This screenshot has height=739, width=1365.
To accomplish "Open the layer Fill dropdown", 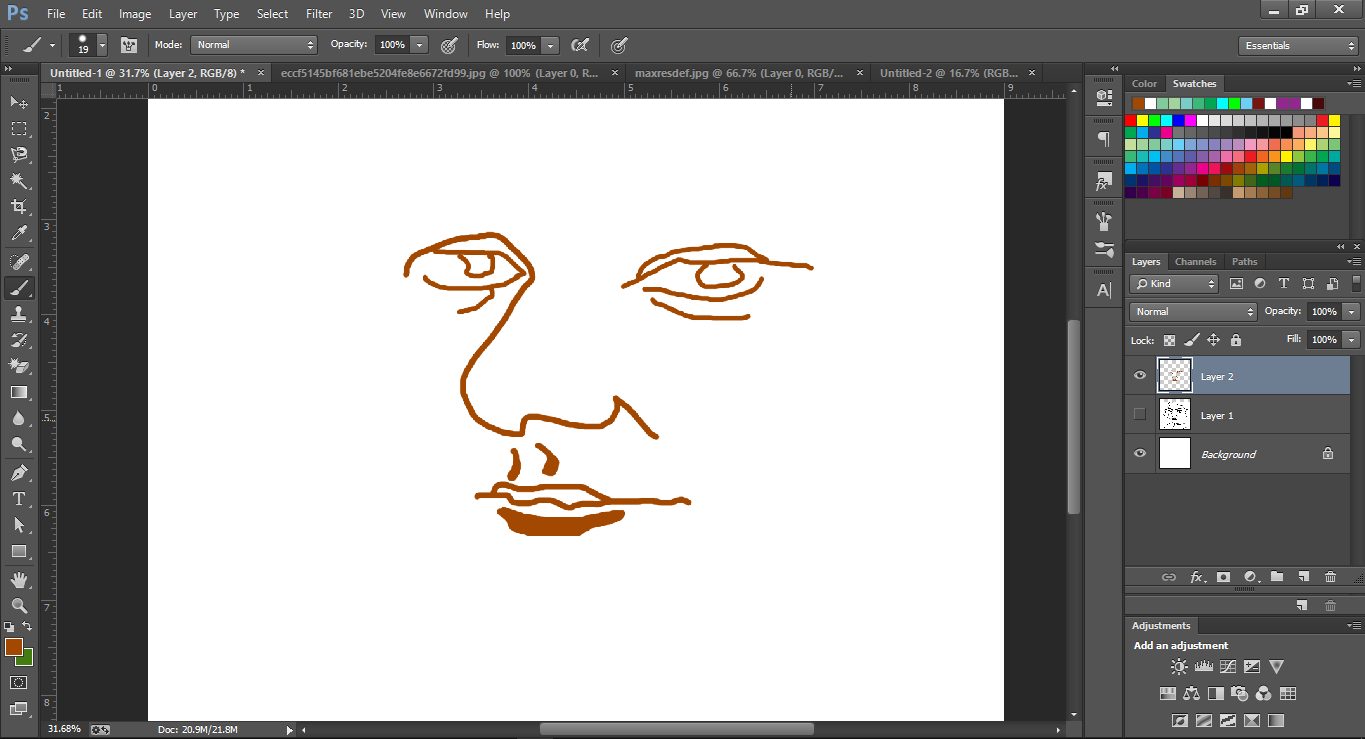I will point(1352,340).
